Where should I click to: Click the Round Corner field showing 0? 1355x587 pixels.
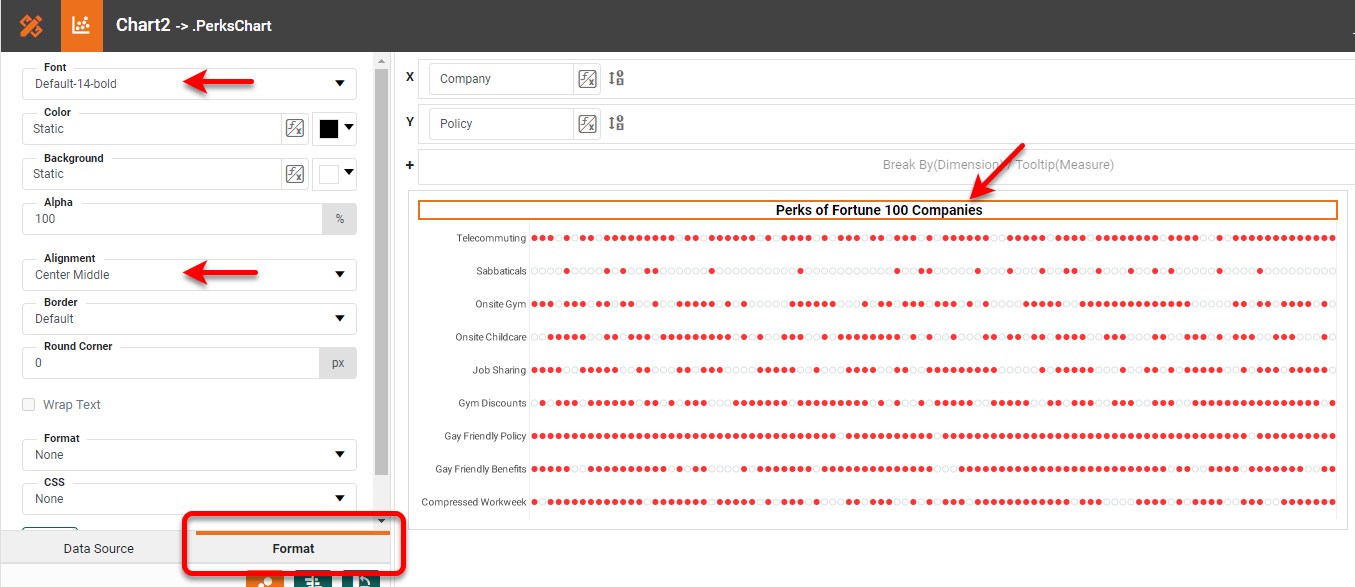click(x=170, y=363)
